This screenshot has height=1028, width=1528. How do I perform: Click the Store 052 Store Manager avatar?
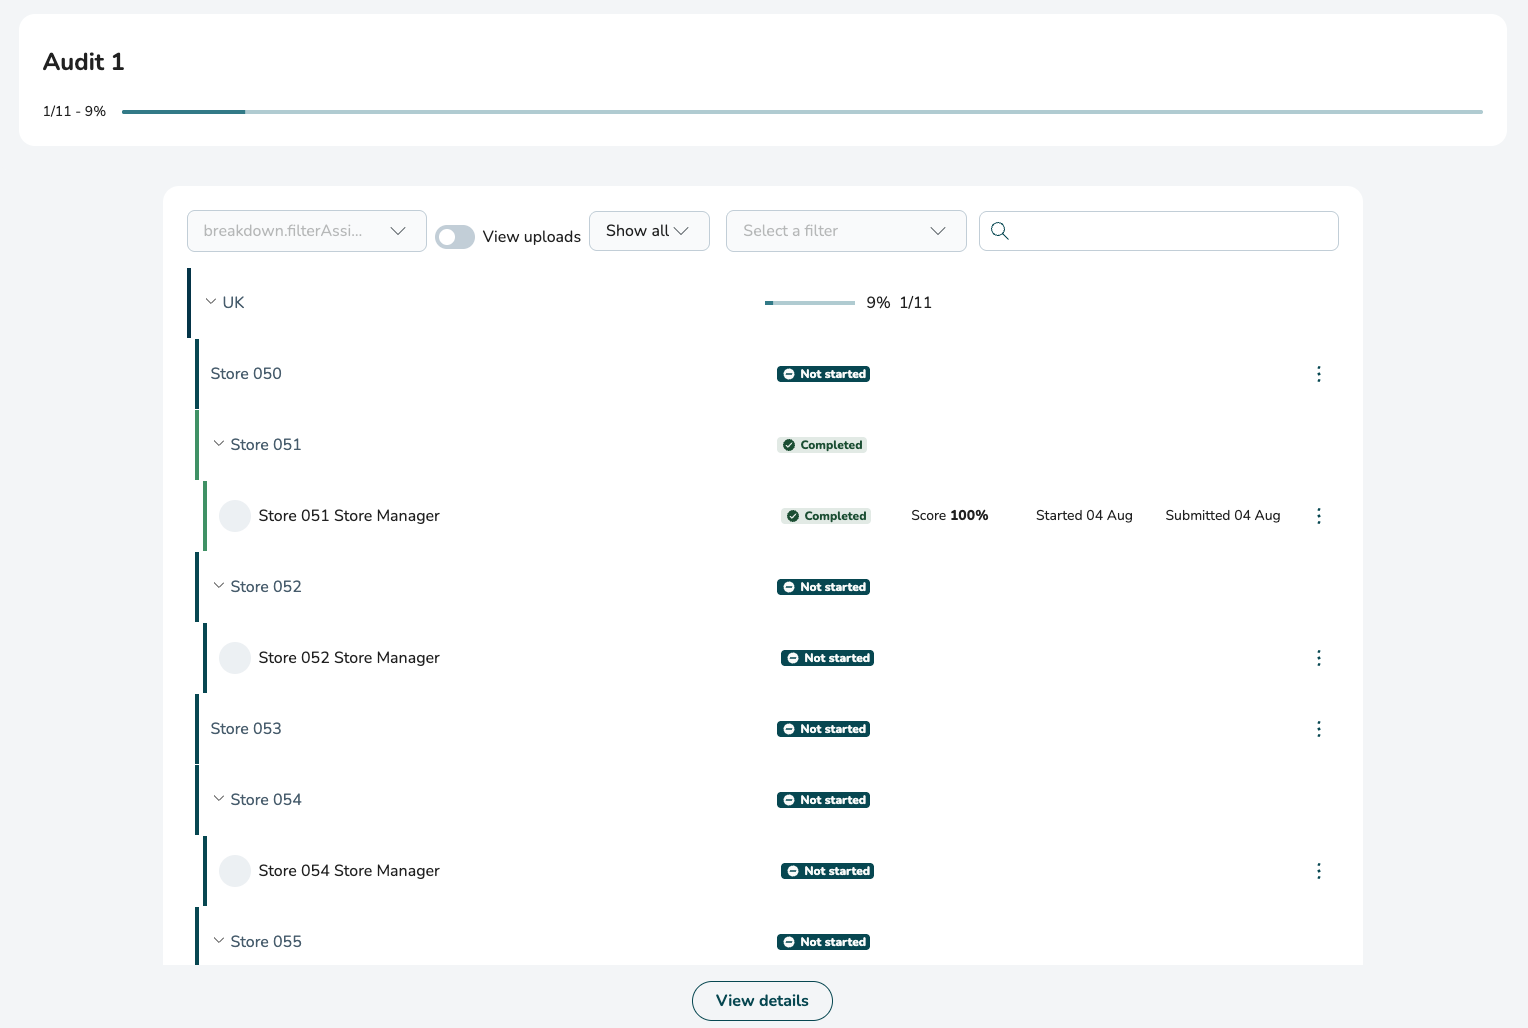coord(235,658)
